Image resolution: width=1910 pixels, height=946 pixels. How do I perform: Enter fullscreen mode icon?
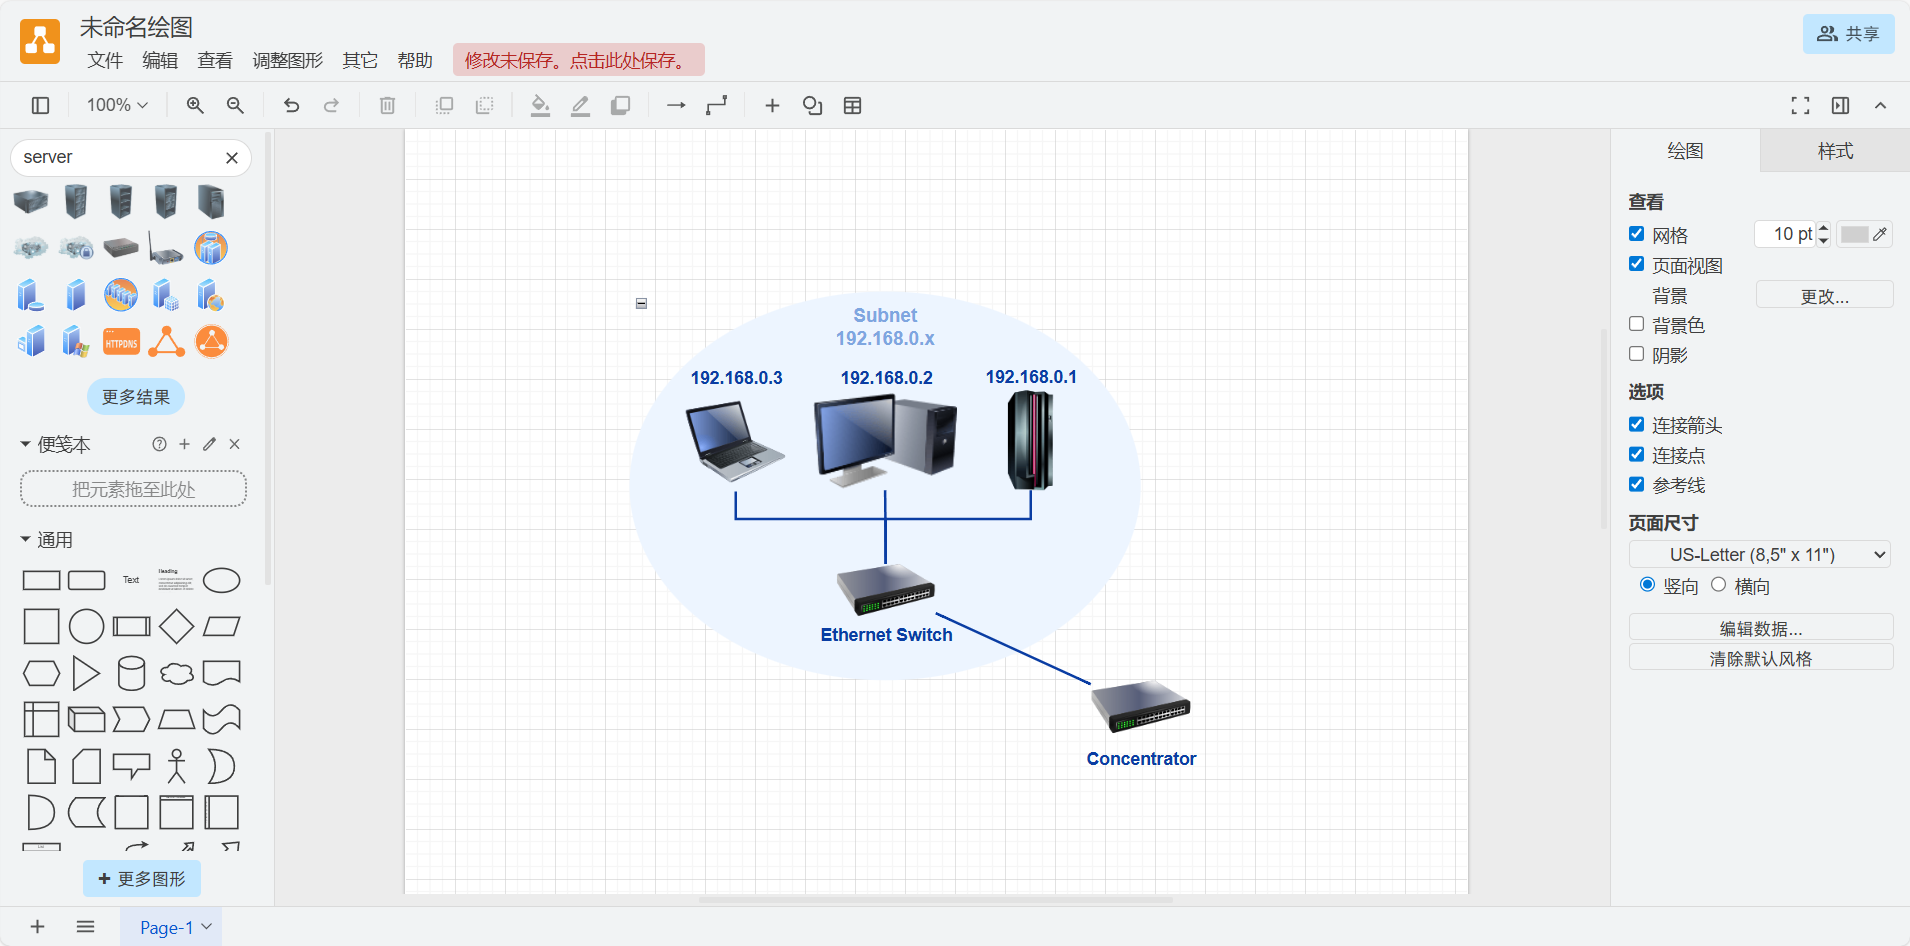coord(1800,105)
